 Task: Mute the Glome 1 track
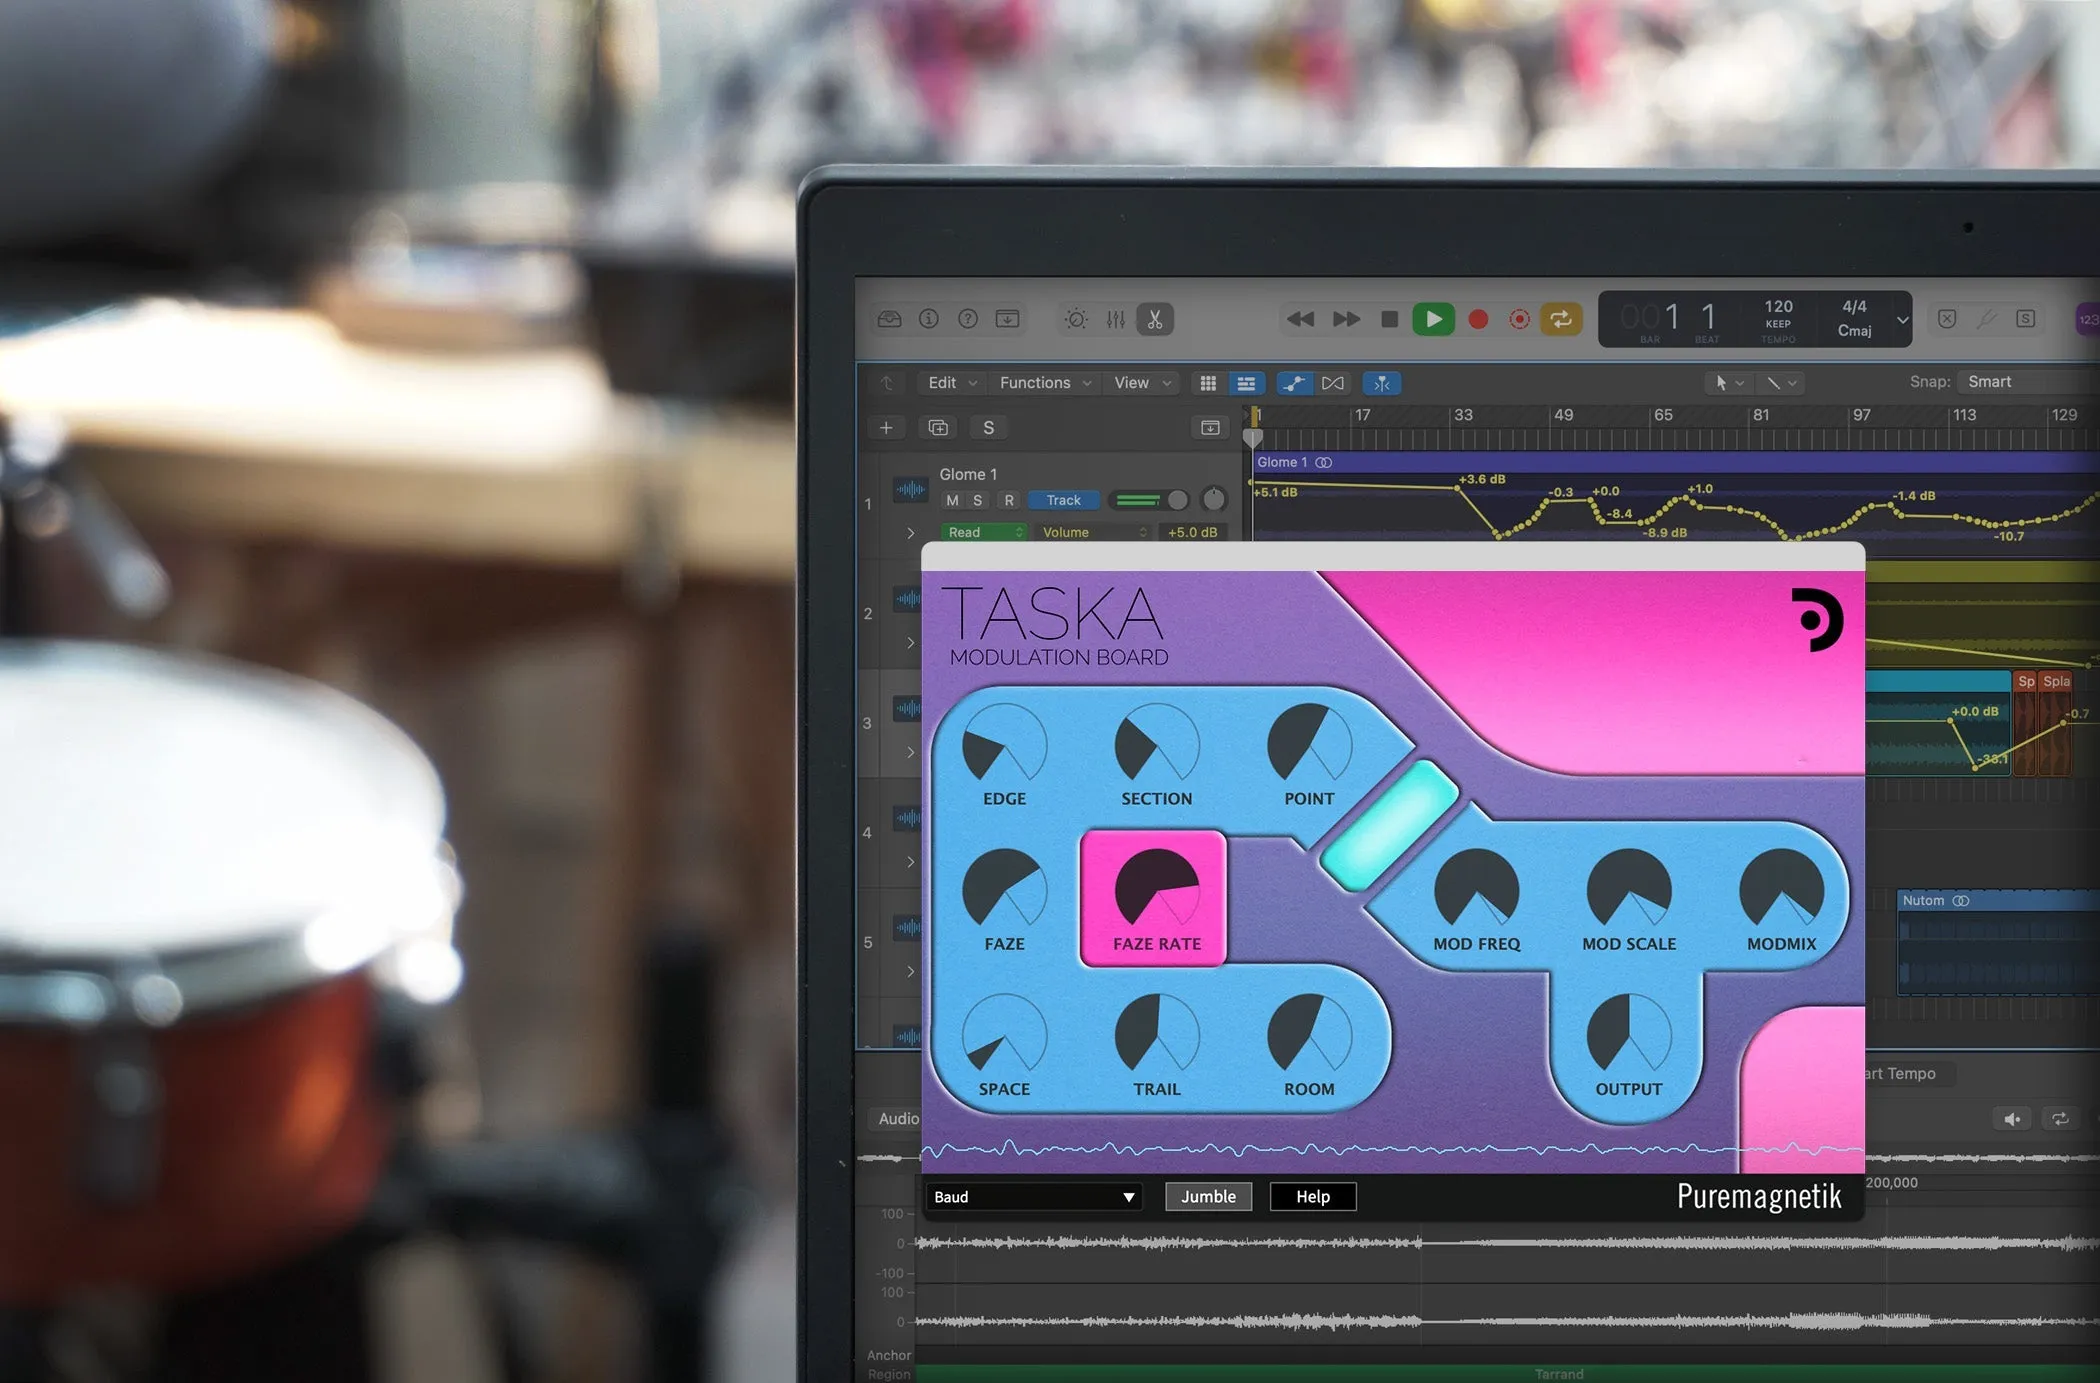click(952, 500)
